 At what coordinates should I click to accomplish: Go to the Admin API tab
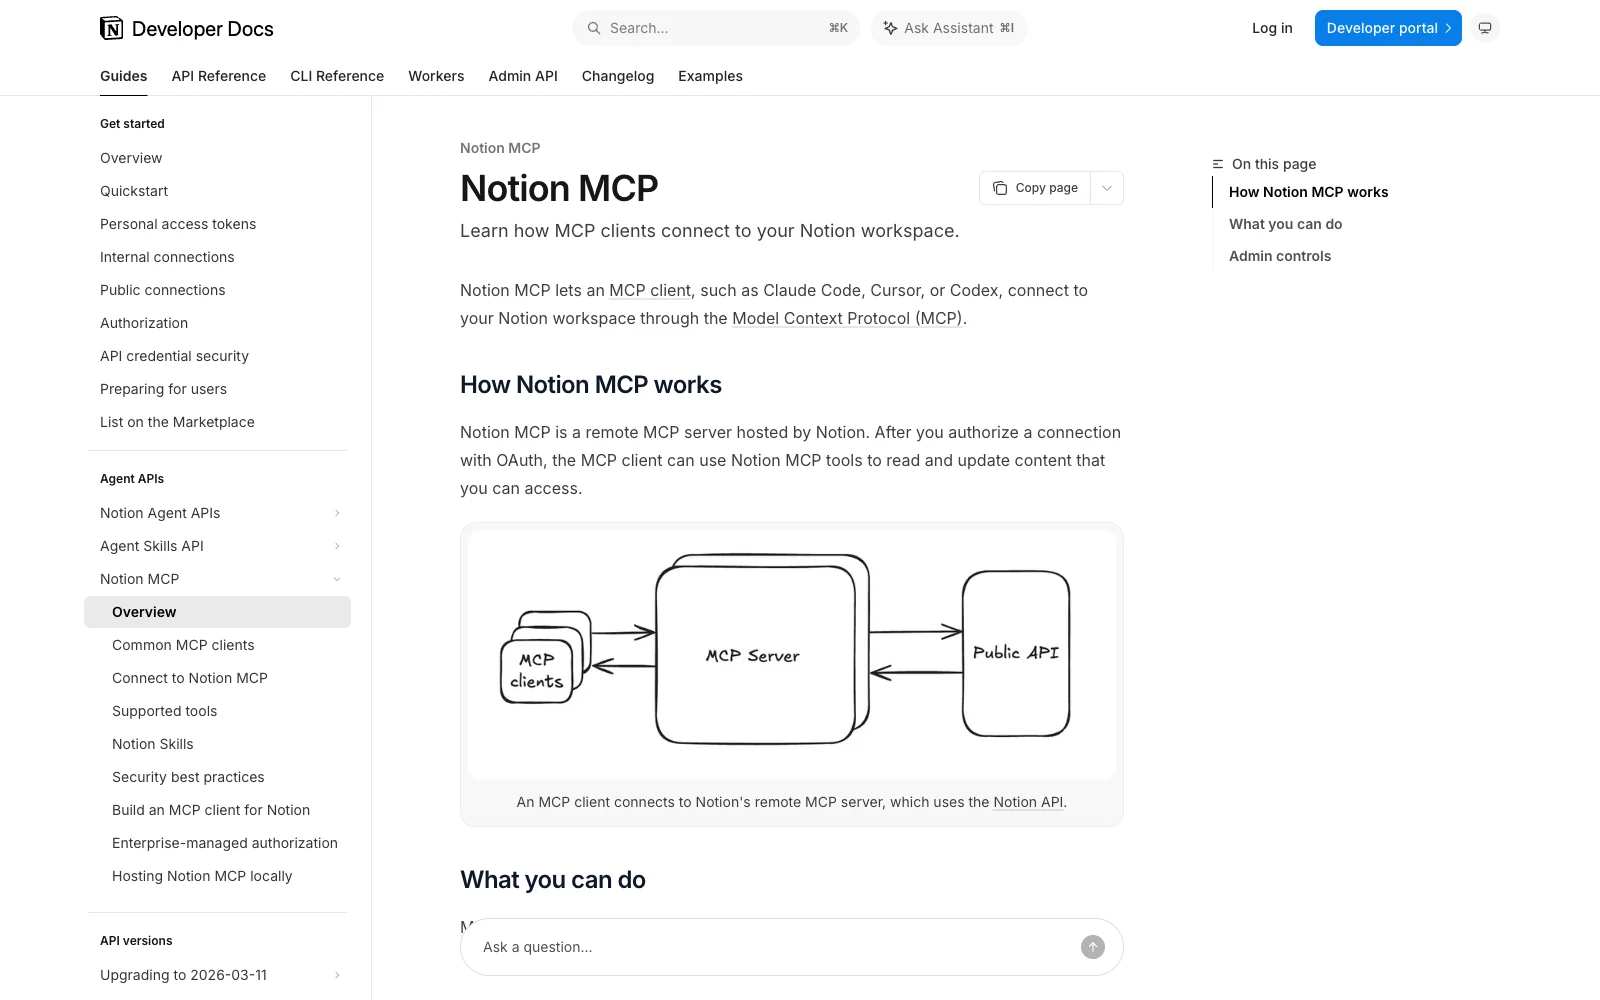tap(523, 76)
